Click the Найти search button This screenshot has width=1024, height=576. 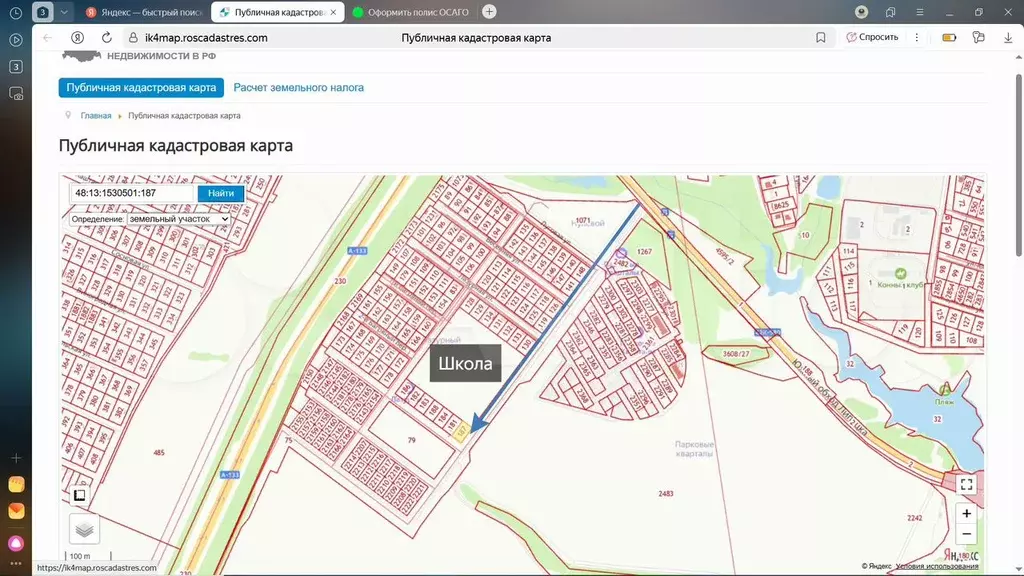[x=221, y=193]
